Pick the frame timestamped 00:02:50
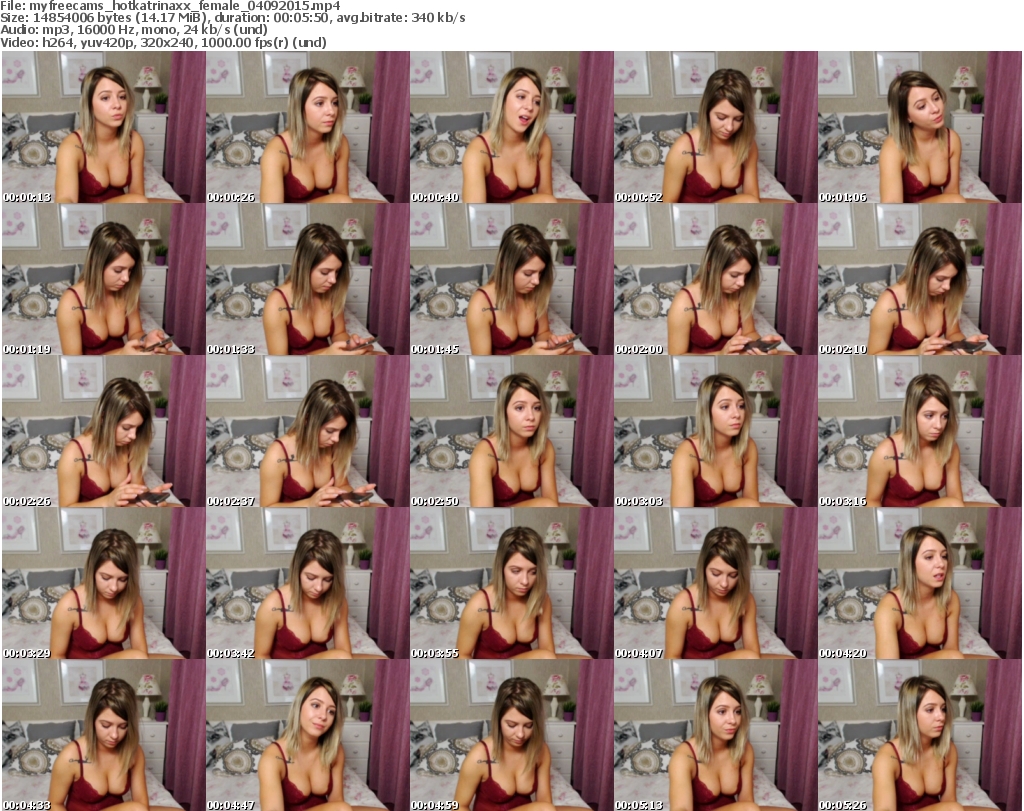The width and height of the screenshot is (1024, 811). coord(512,432)
